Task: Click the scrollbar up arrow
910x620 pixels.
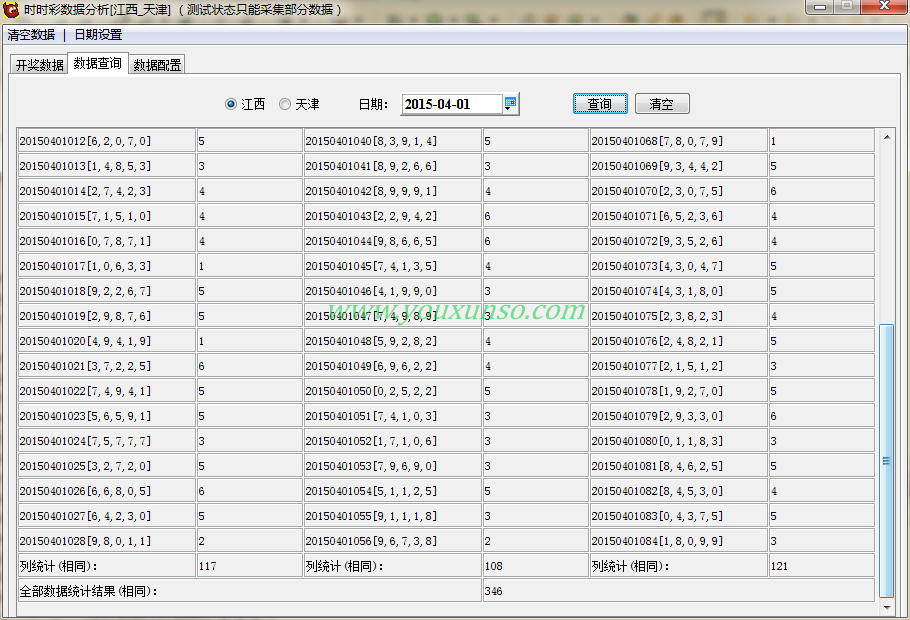Action: coord(886,137)
